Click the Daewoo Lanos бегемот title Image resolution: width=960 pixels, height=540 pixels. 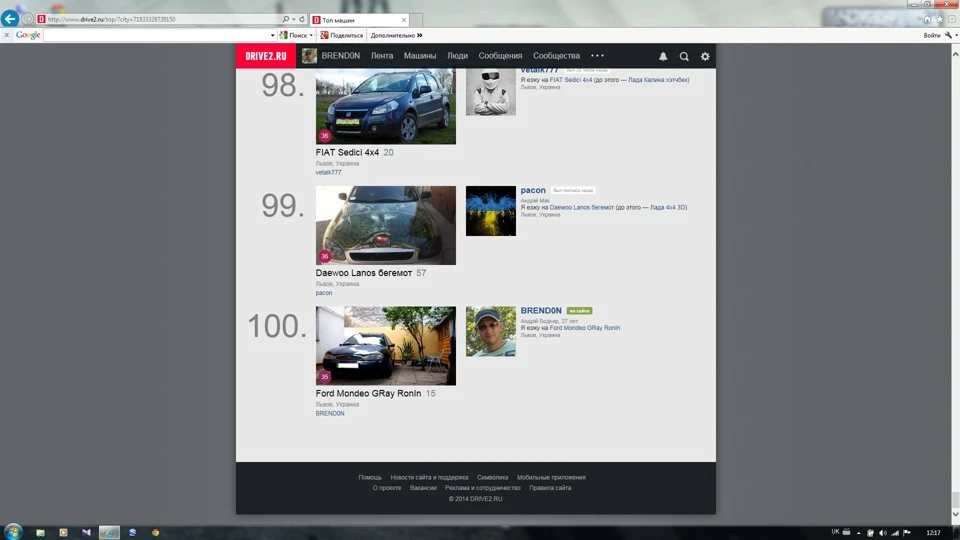364,273
